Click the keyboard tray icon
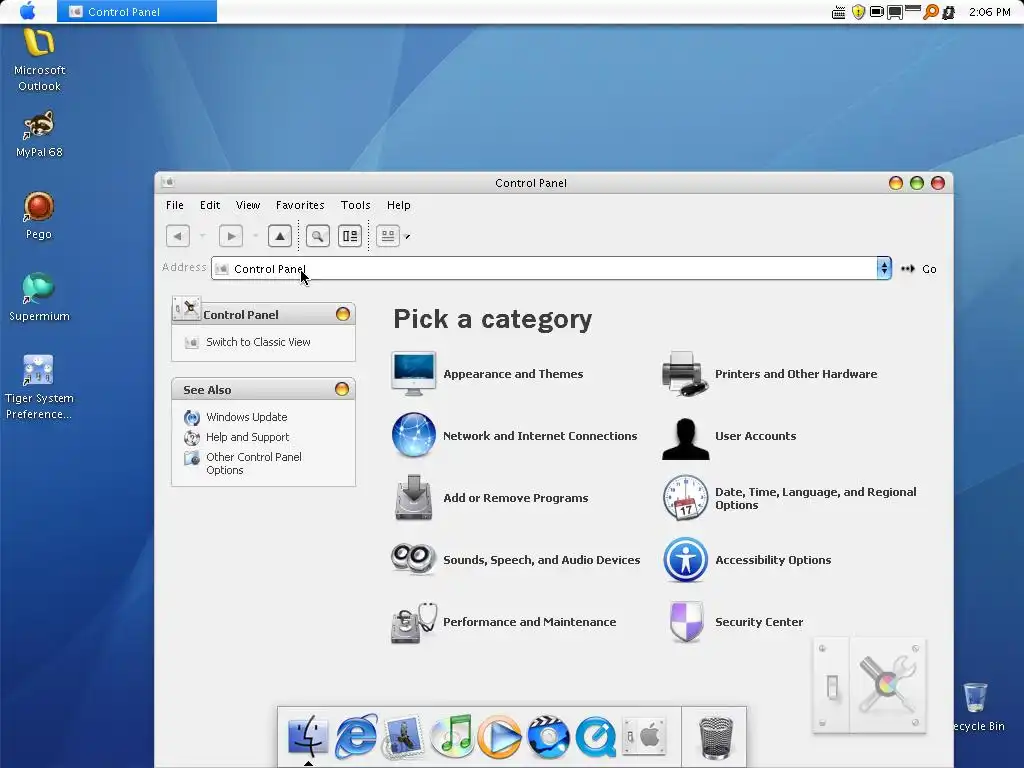This screenshot has height=768, width=1024. click(839, 12)
